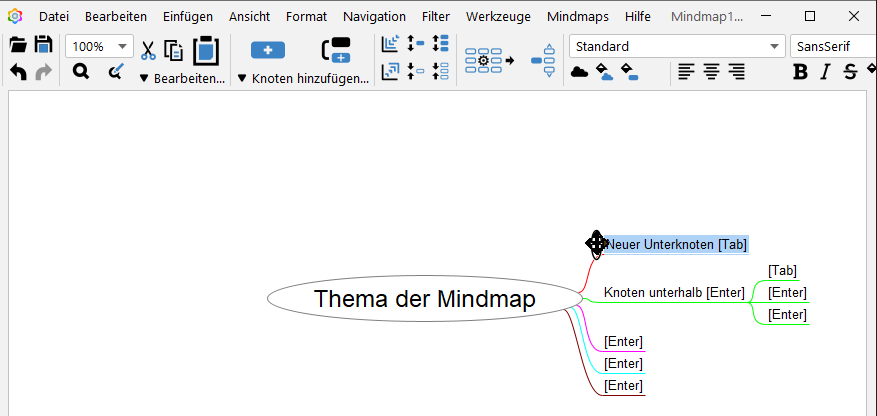Select the Neuer Unterknoten [Tab] node
The height and width of the screenshot is (416, 877).
click(x=677, y=244)
